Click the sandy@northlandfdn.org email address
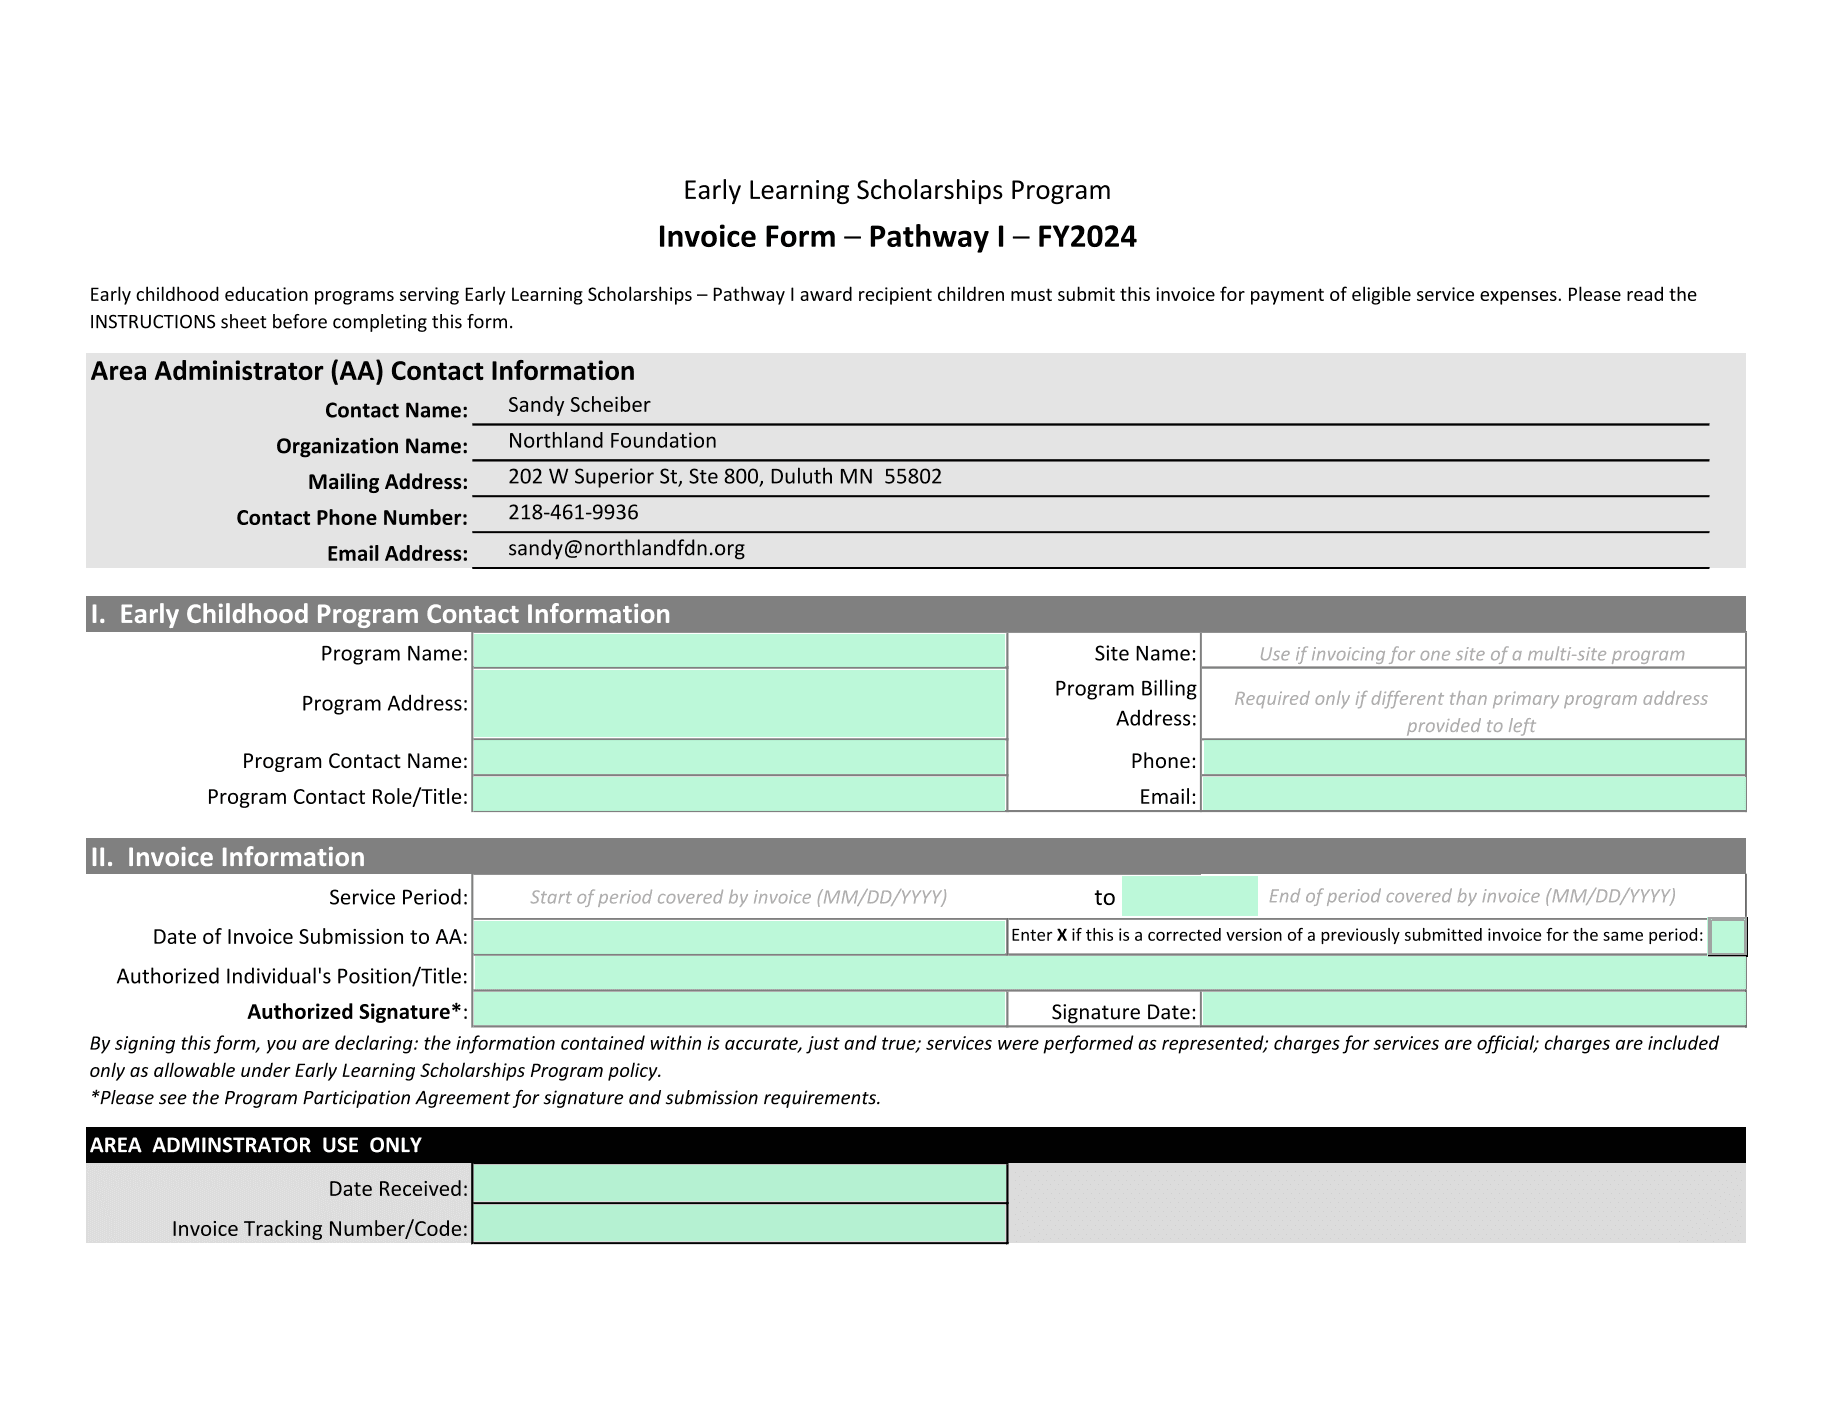Image resolution: width=1833 pixels, height=1416 pixels. [x=626, y=548]
